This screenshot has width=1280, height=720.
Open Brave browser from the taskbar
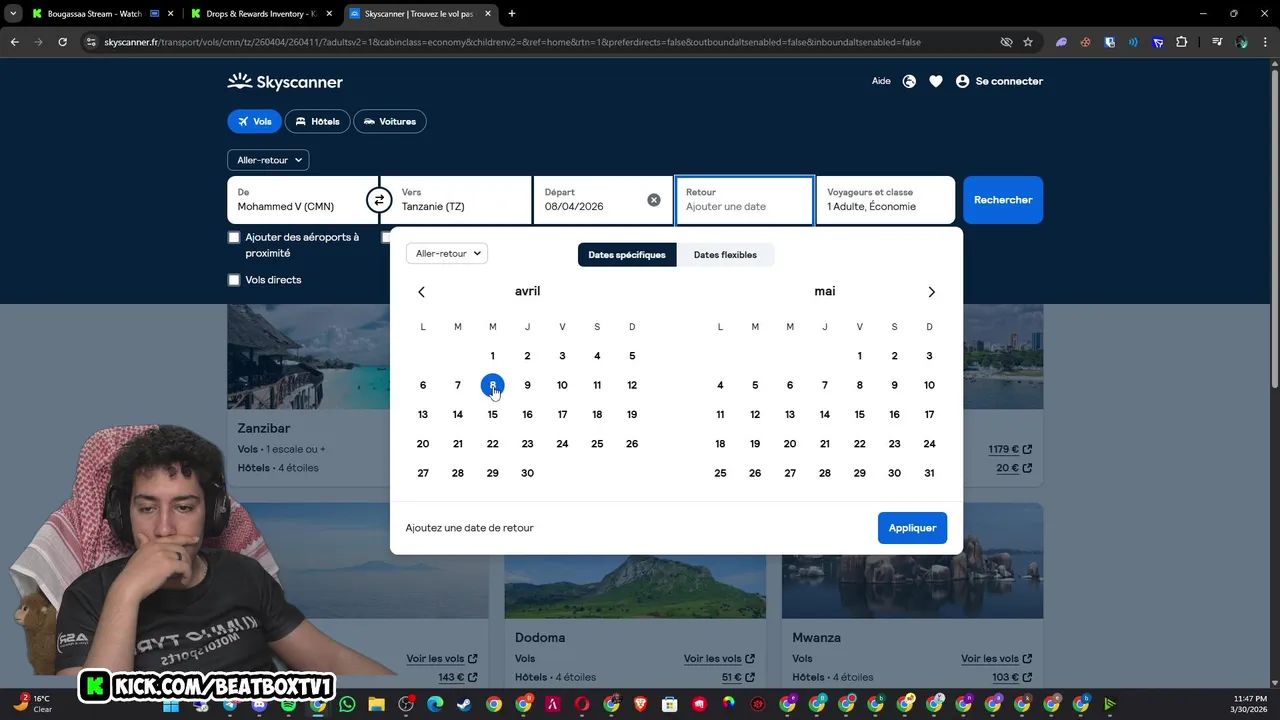pos(640,704)
